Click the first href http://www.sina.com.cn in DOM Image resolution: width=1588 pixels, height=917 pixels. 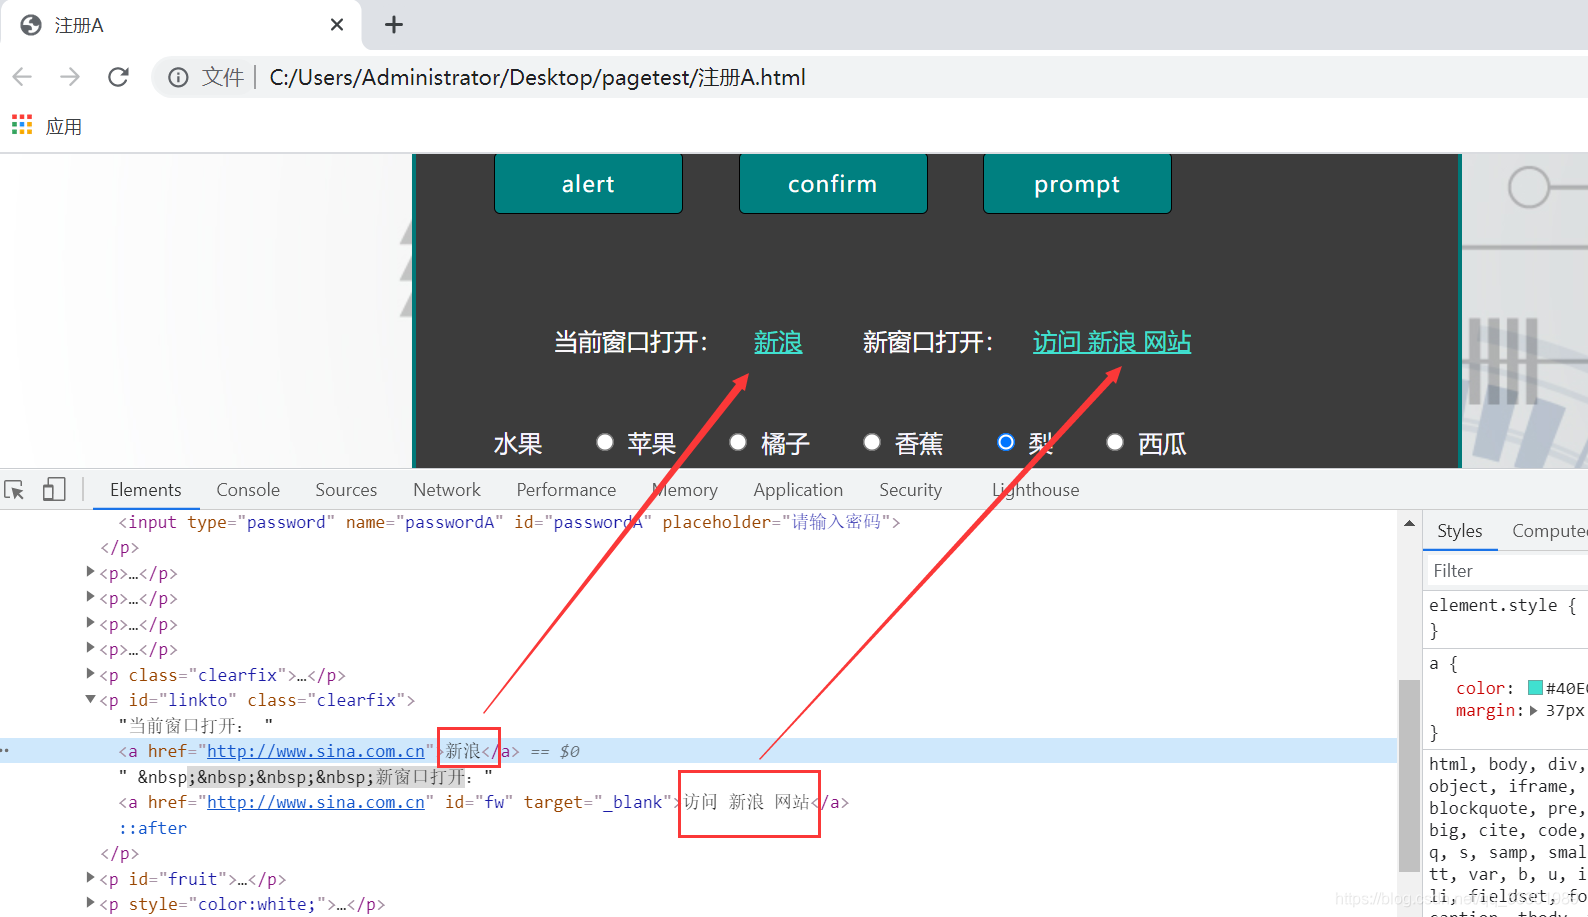tap(316, 751)
